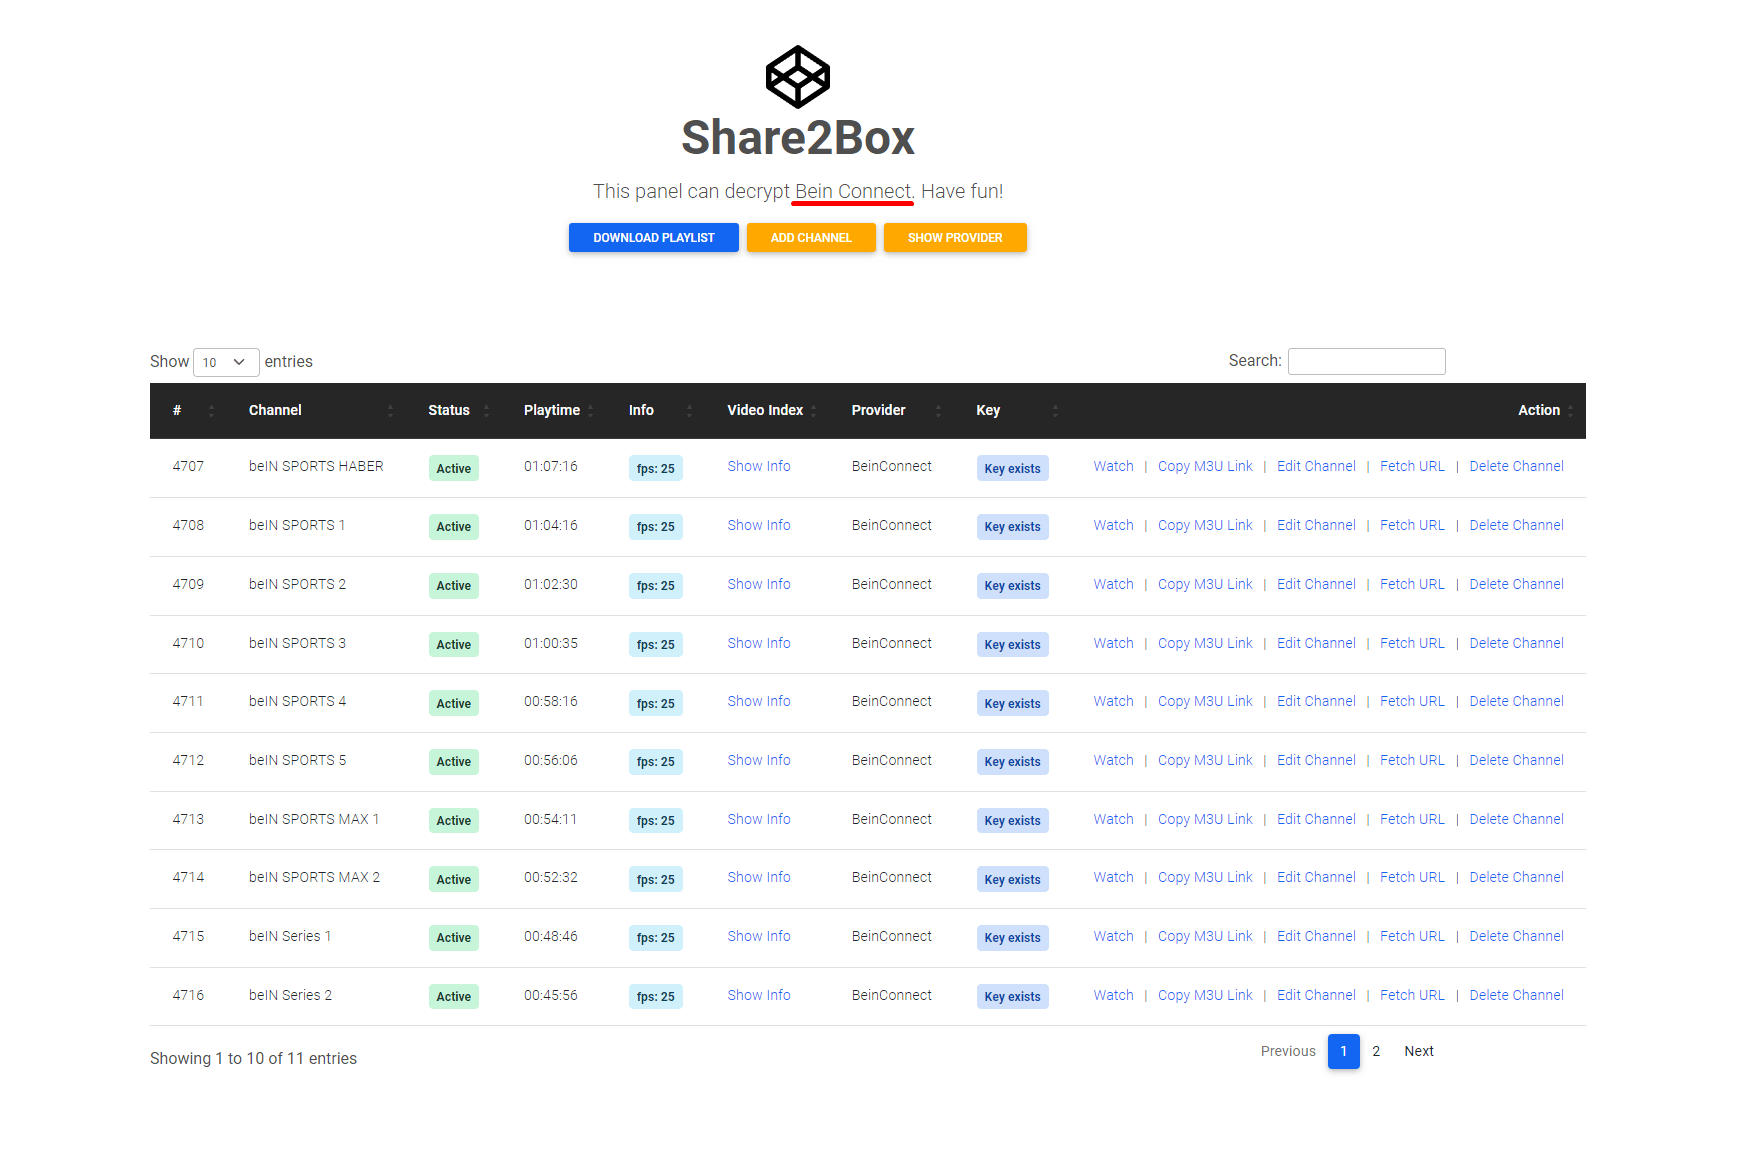Watch beIN SPORTS 5
Image resolution: width=1743 pixels, height=1163 pixels.
point(1113,760)
